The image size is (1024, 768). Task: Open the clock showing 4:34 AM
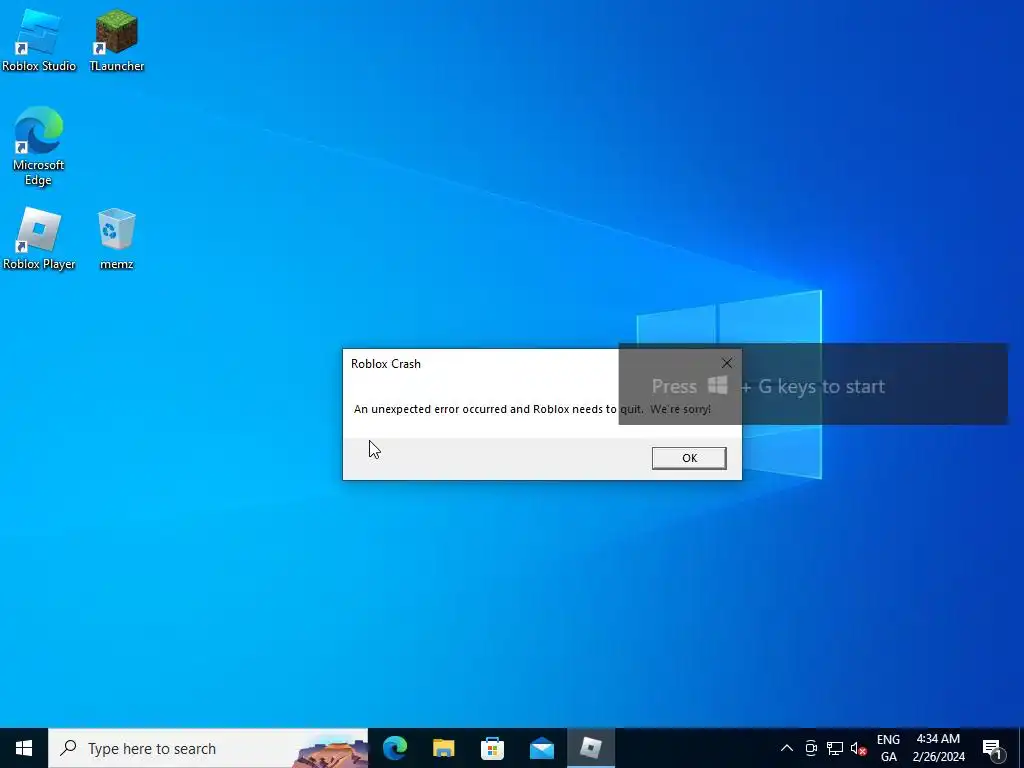point(938,748)
